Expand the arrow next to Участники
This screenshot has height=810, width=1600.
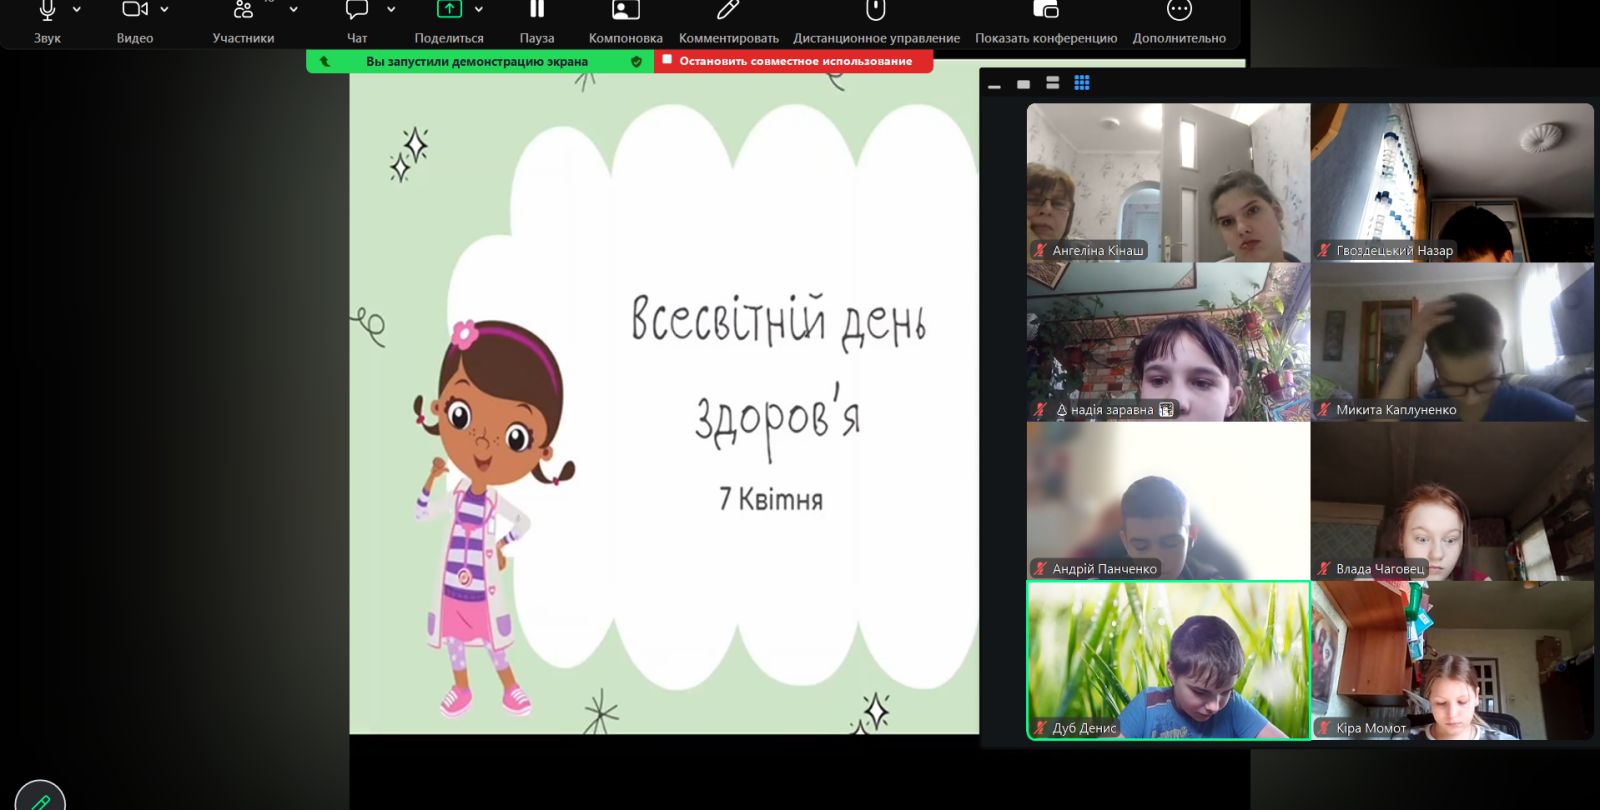pos(293,10)
